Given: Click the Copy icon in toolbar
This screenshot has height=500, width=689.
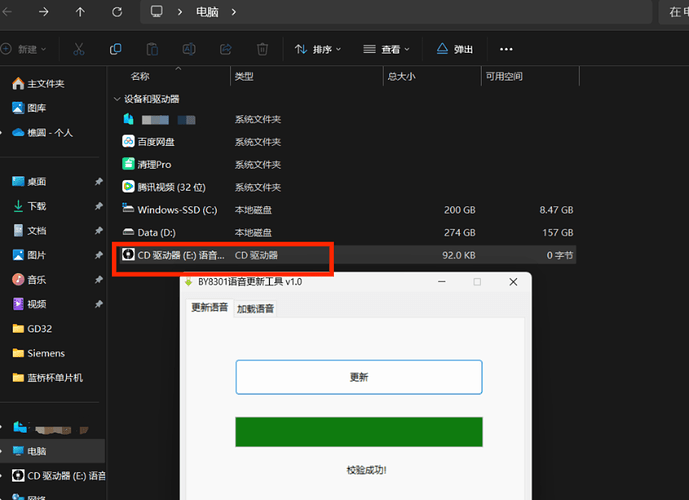Looking at the screenshot, I should point(116,49).
